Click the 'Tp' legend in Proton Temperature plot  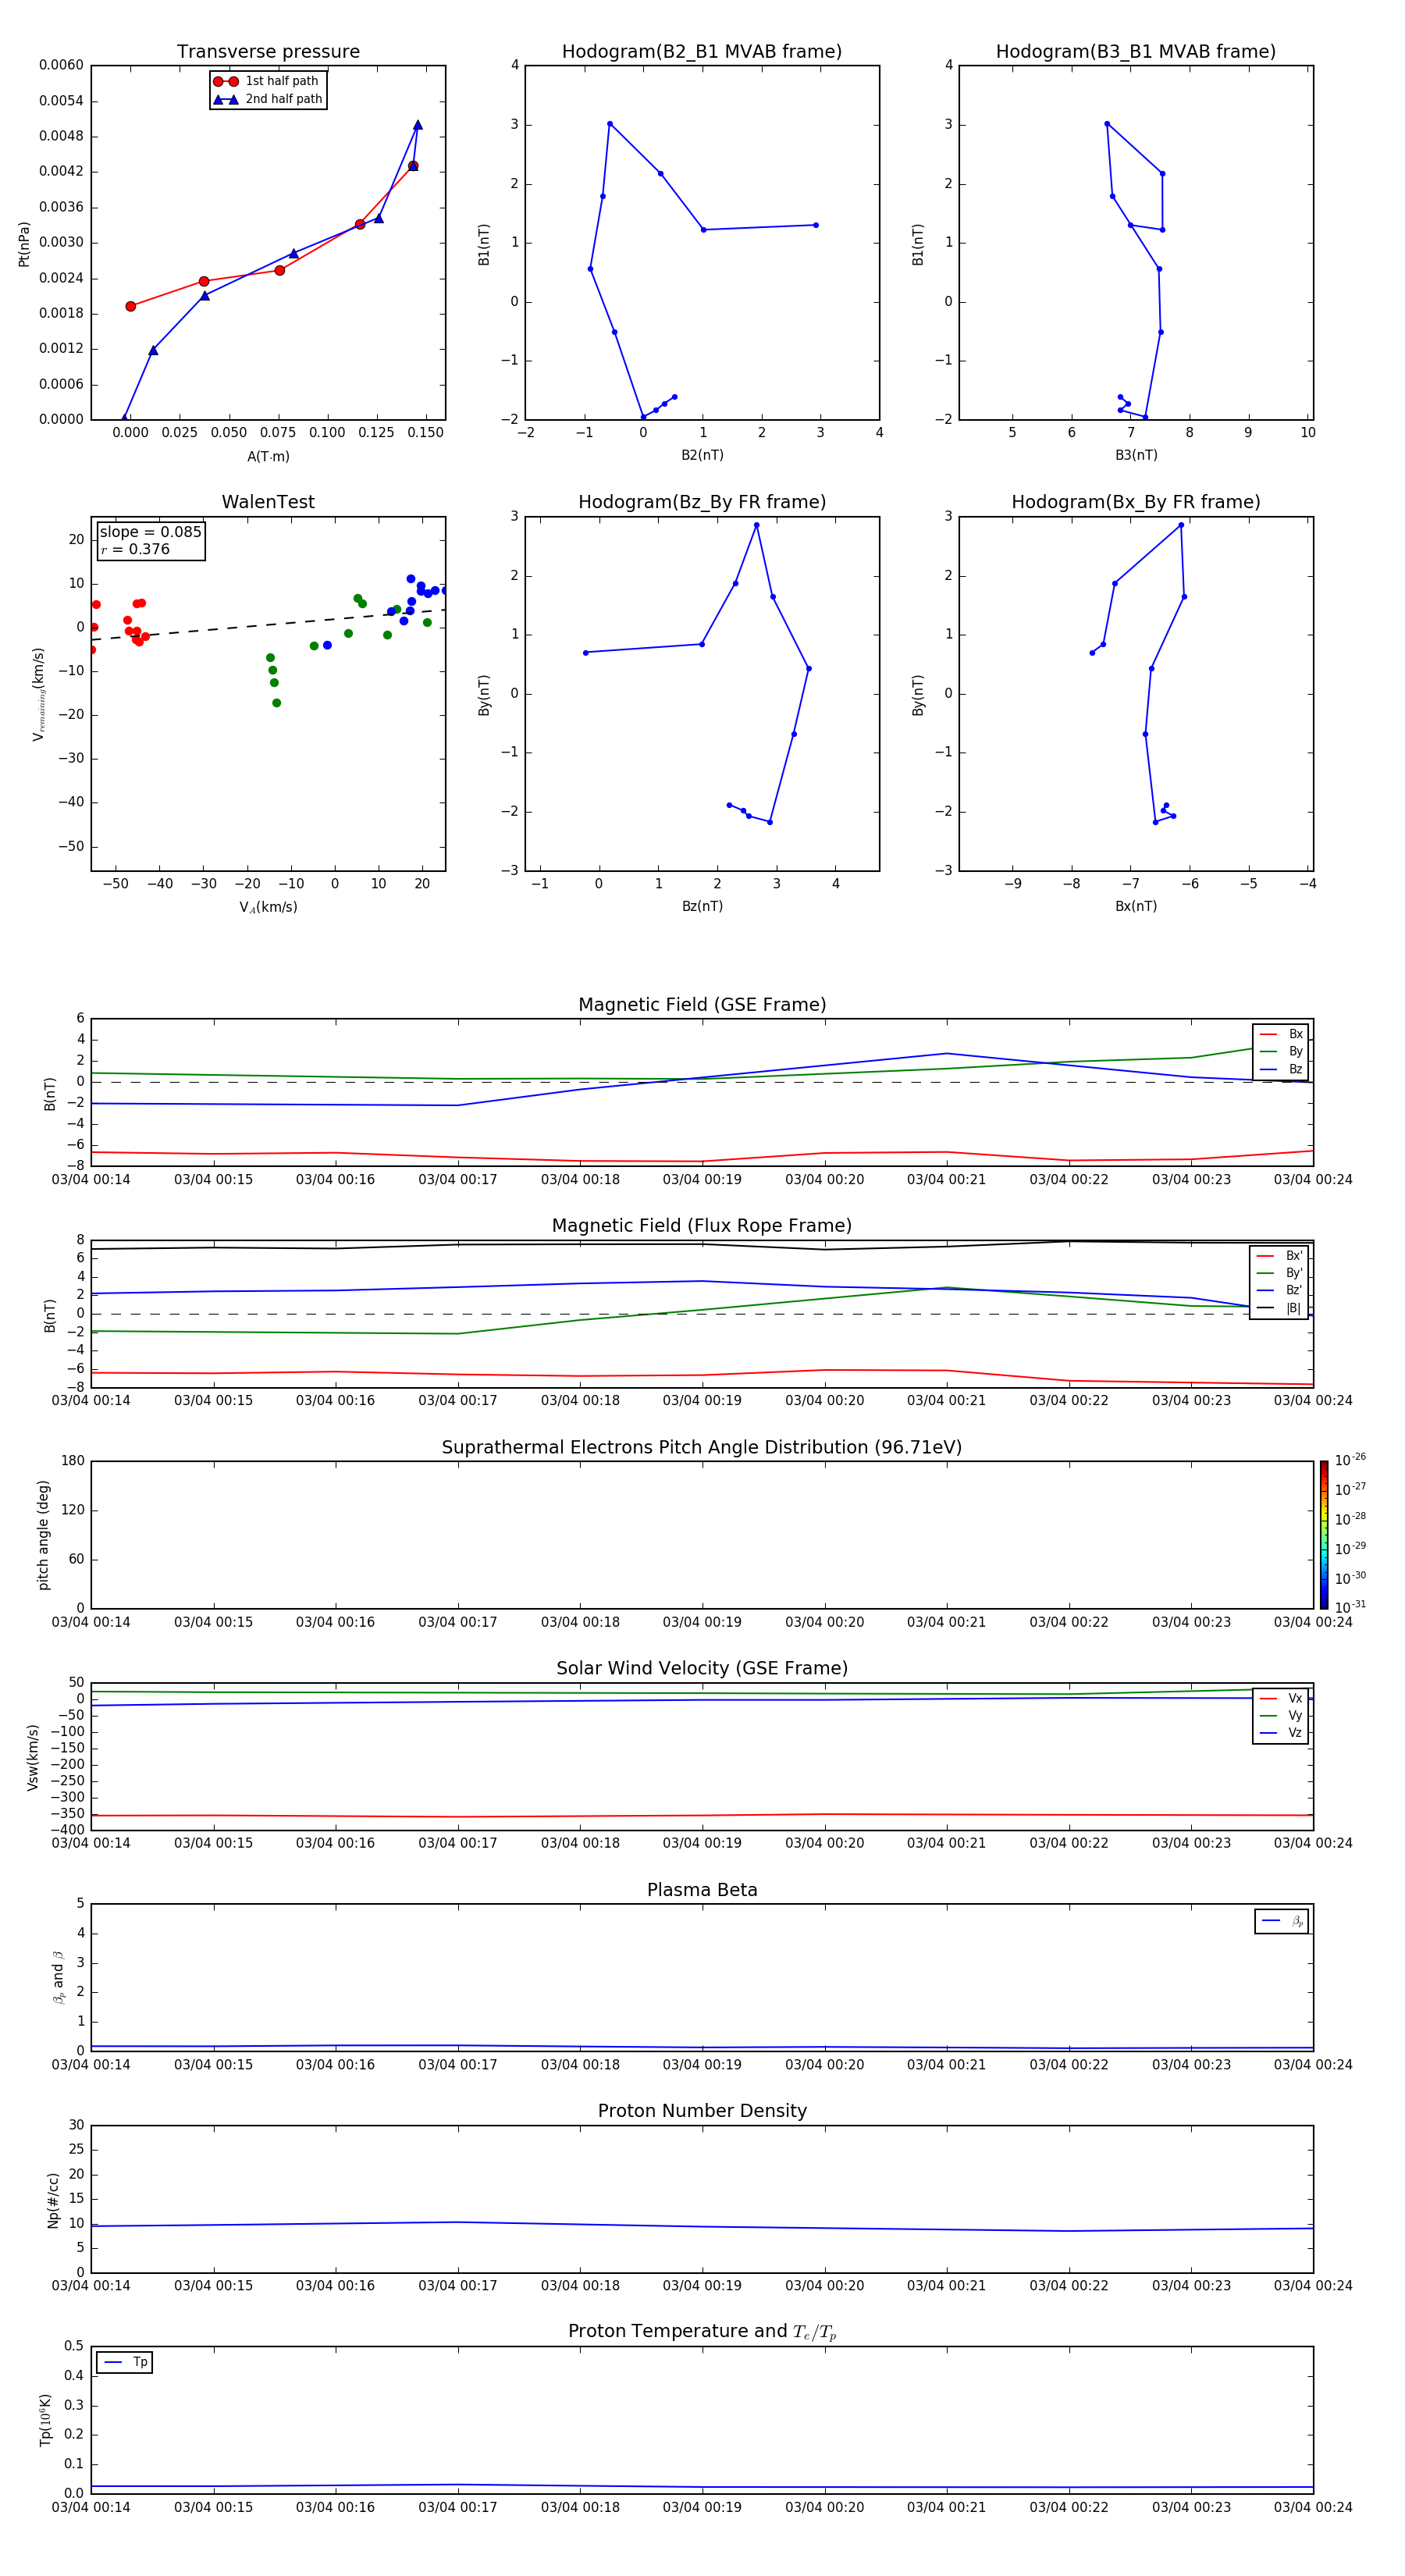click(x=125, y=2362)
